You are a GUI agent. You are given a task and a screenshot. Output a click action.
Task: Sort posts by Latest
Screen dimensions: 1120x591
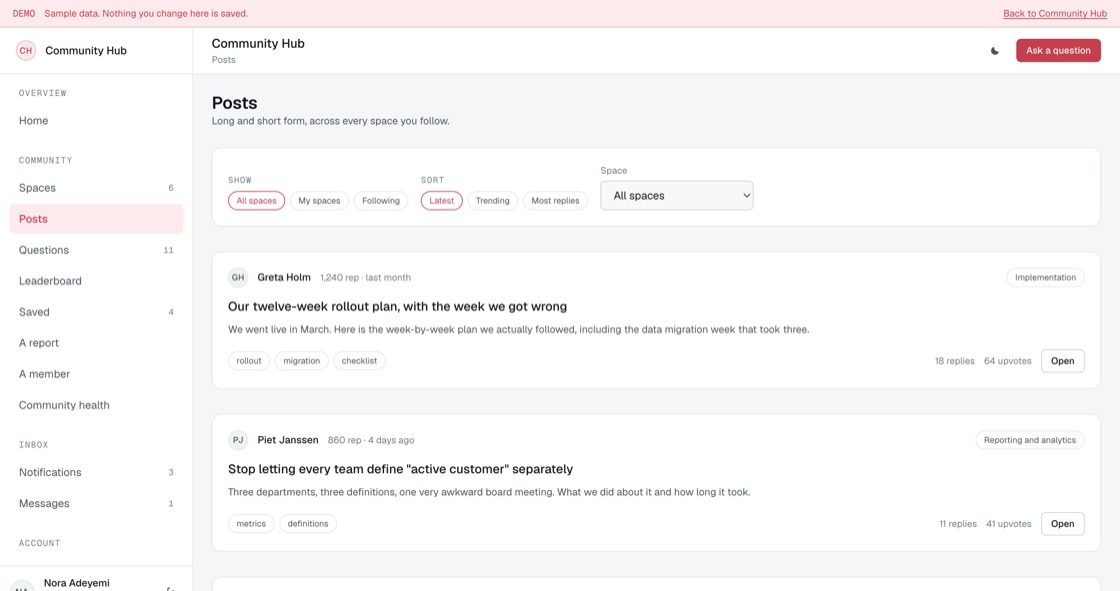click(441, 201)
